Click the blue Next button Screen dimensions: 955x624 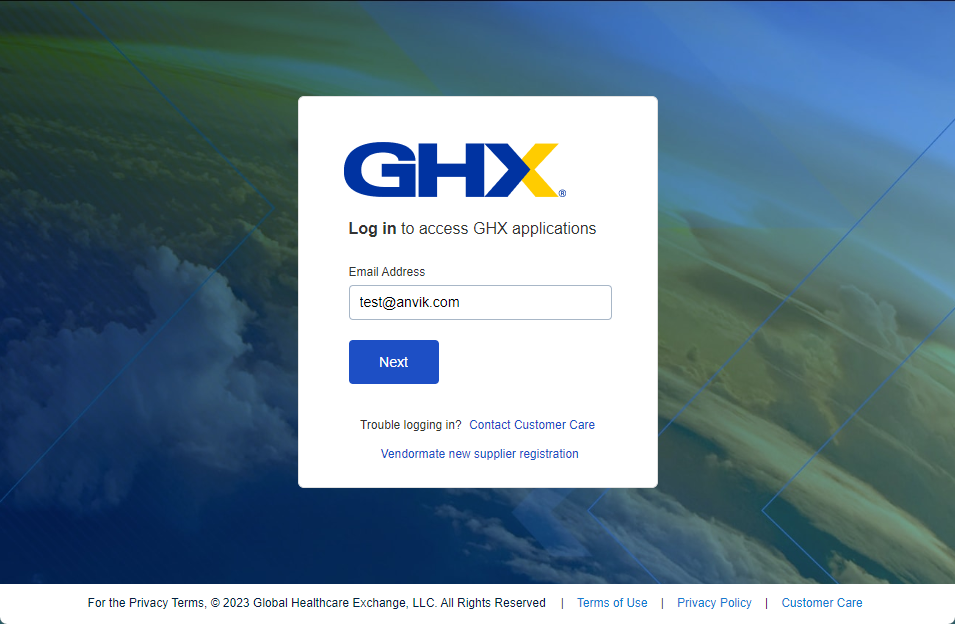coord(393,362)
